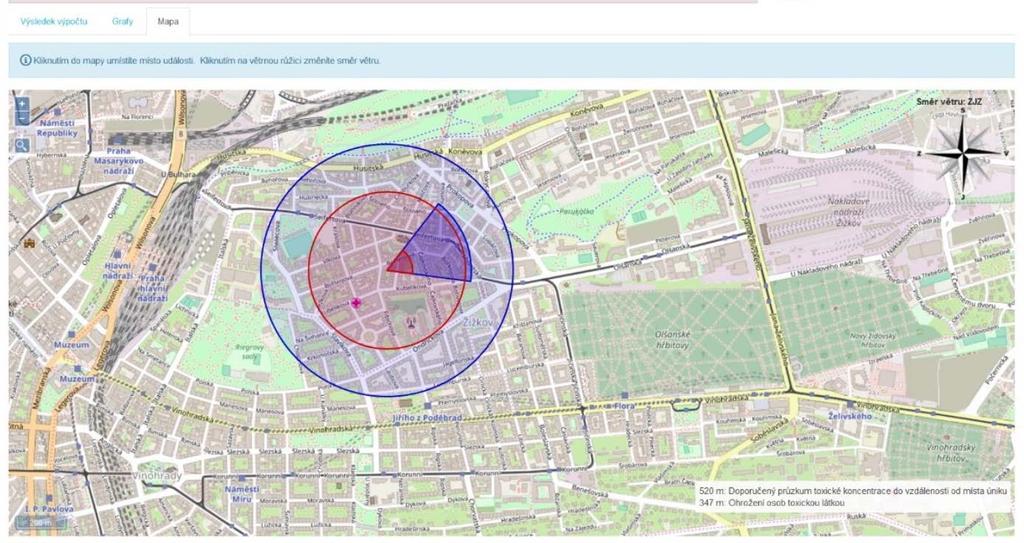Click the Jiřího z Poděbrad station label
Viewport: 1024px width, 543px height.
tap(427, 418)
